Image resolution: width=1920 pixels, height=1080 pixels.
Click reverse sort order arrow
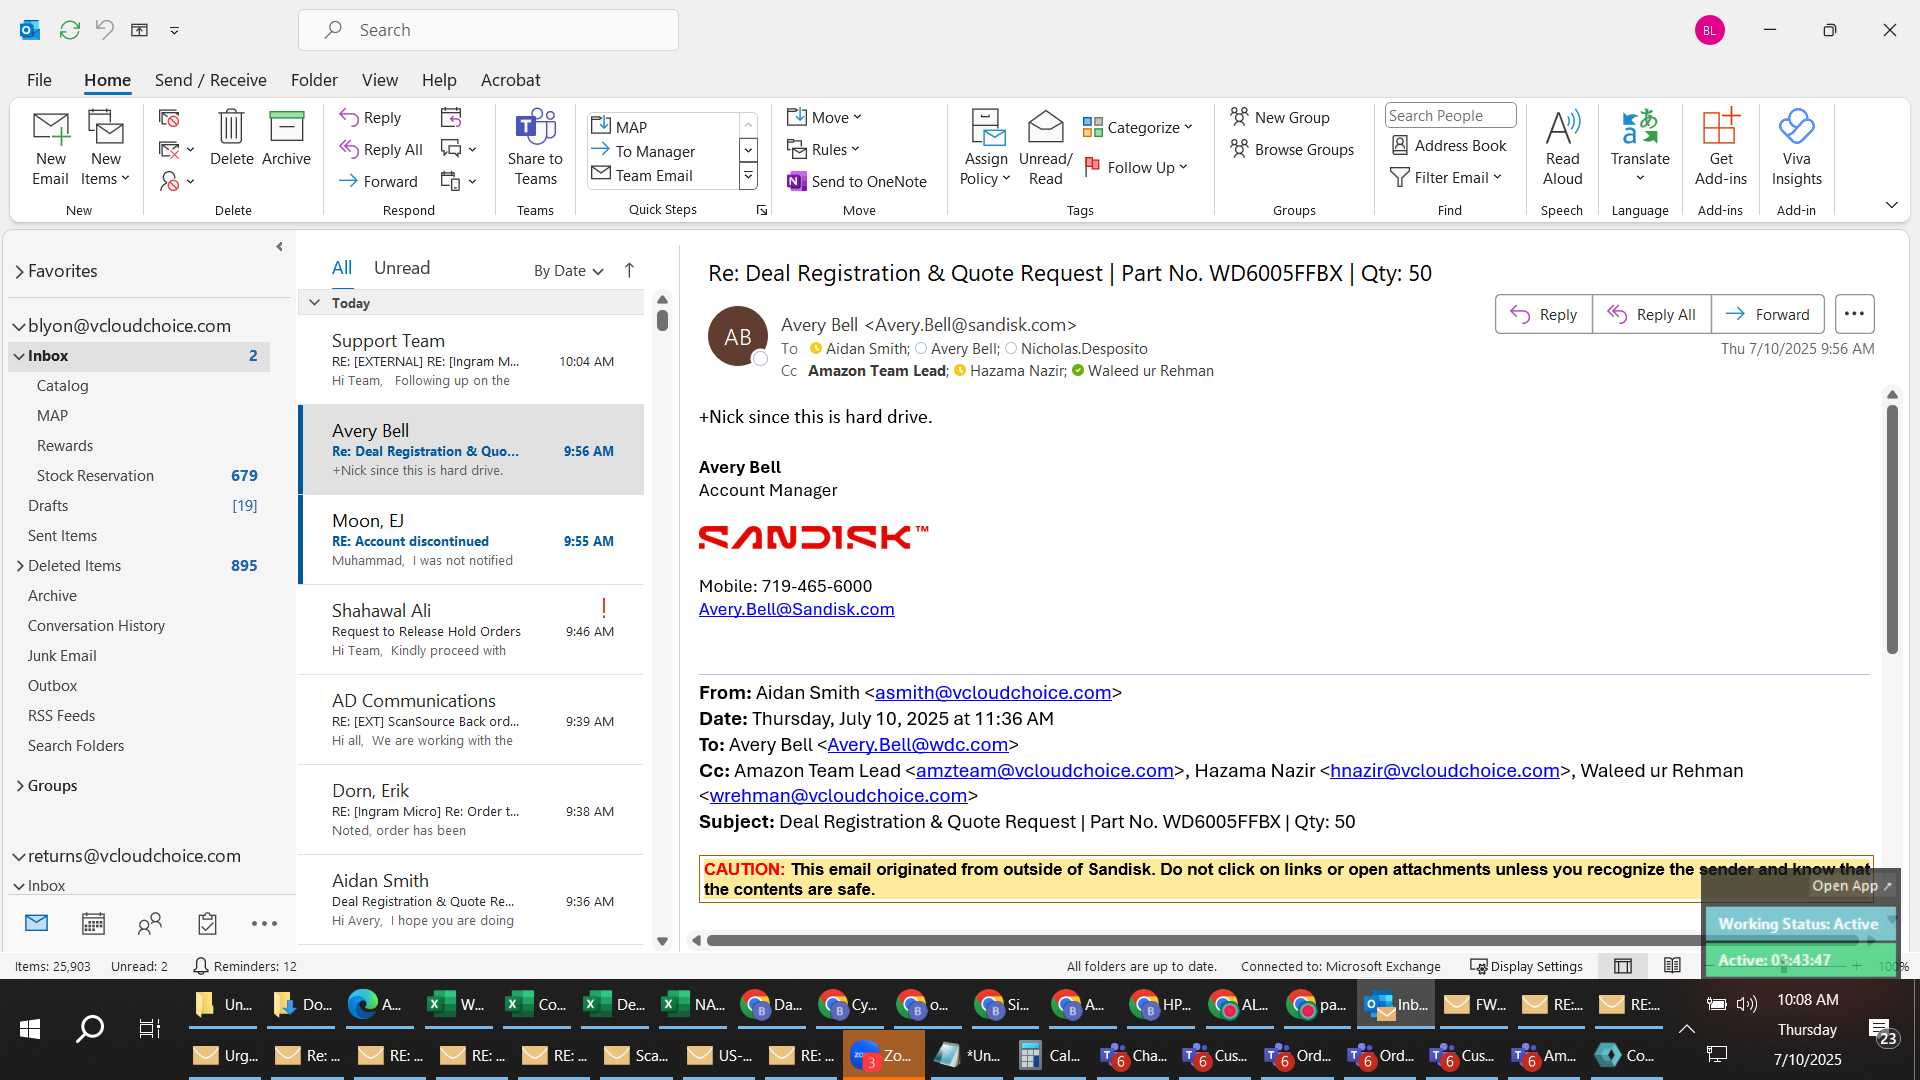629,270
